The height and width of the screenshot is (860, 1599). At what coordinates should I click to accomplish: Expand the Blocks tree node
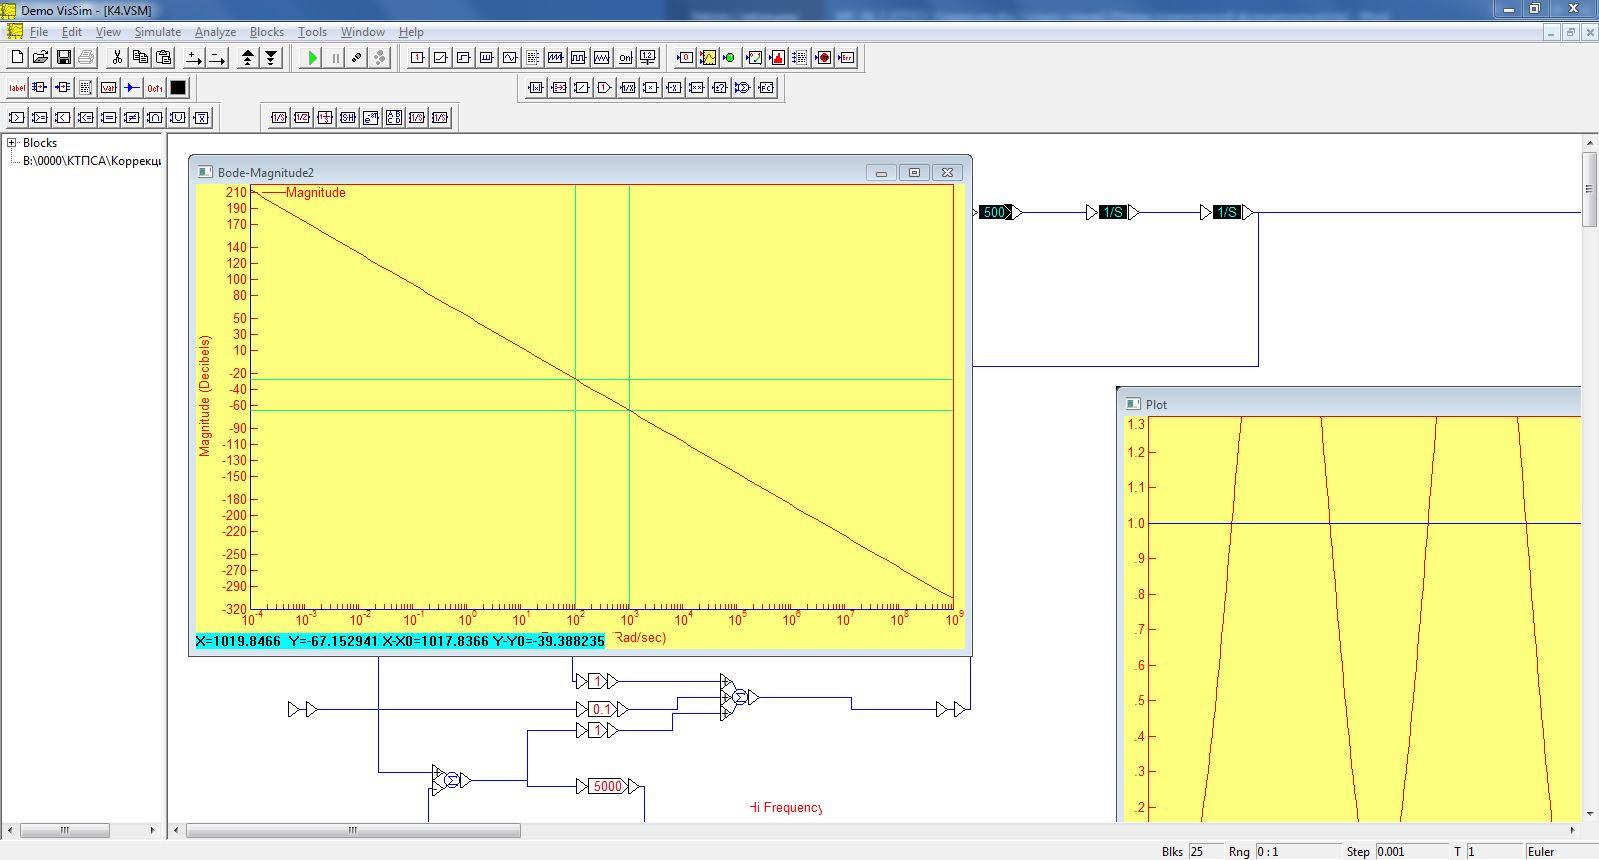12,143
